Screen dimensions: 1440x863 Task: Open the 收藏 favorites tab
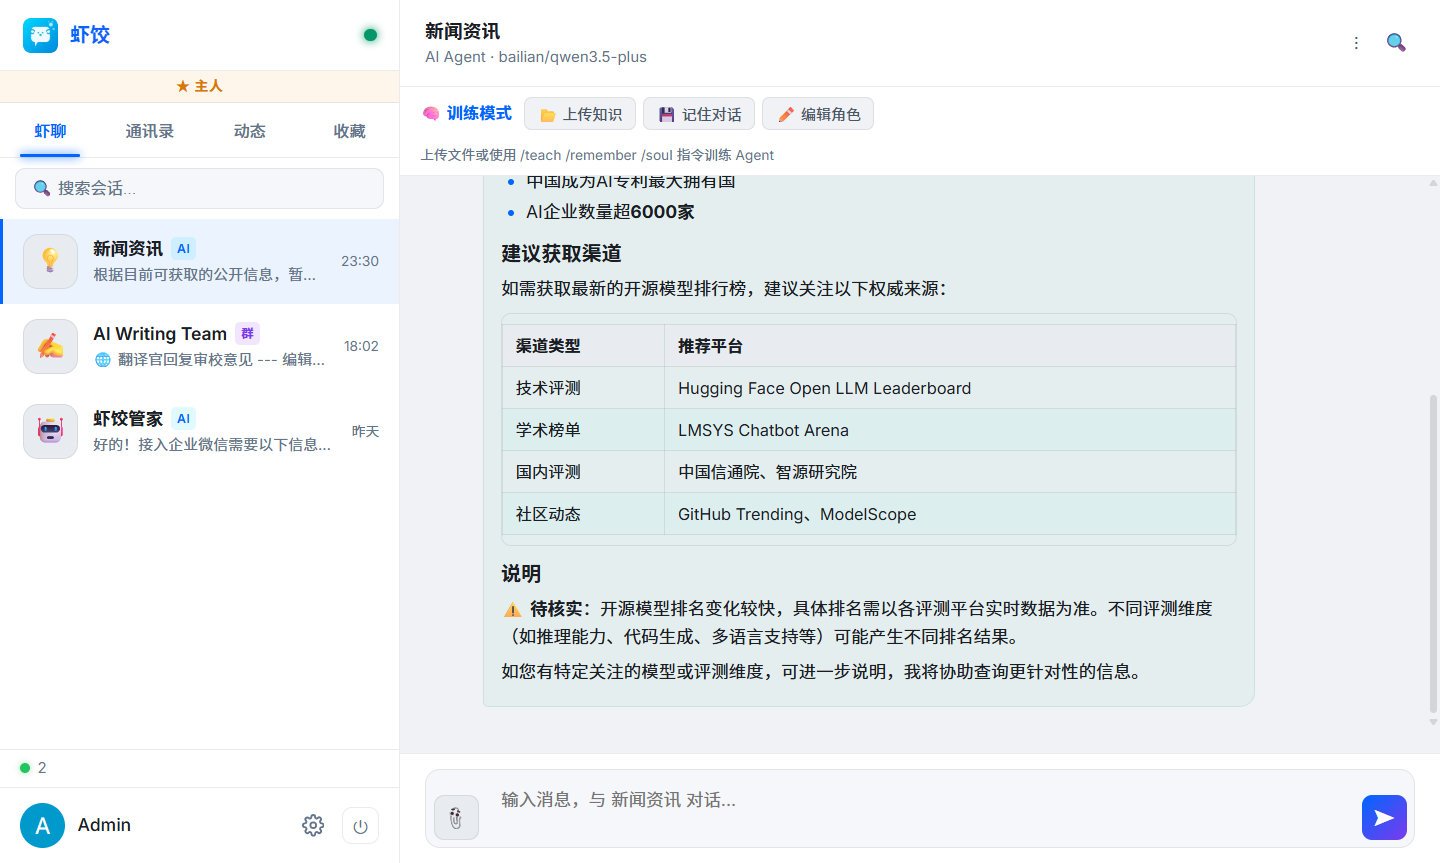[x=349, y=131]
